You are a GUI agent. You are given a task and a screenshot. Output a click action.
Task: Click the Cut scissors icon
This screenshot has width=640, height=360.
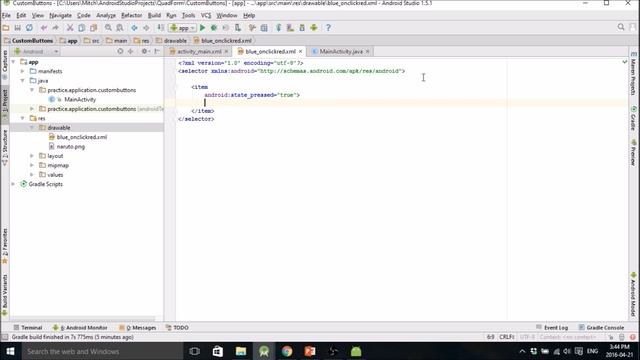[x=70, y=28]
